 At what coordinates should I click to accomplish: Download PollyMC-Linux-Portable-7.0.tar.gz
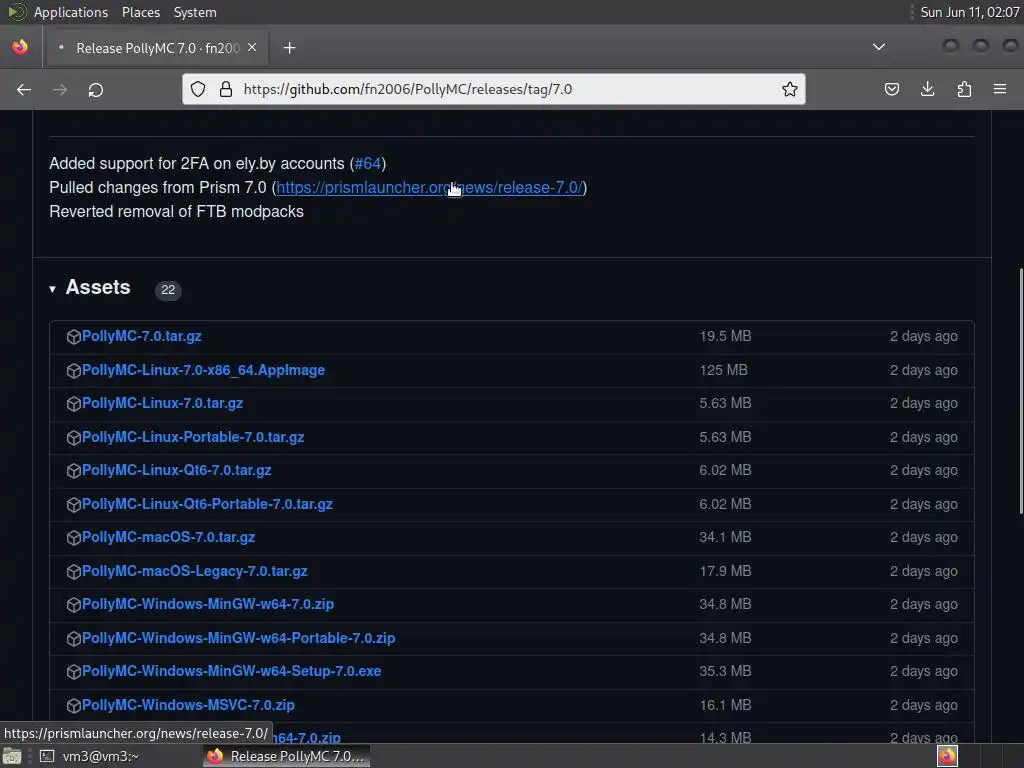tap(193, 438)
